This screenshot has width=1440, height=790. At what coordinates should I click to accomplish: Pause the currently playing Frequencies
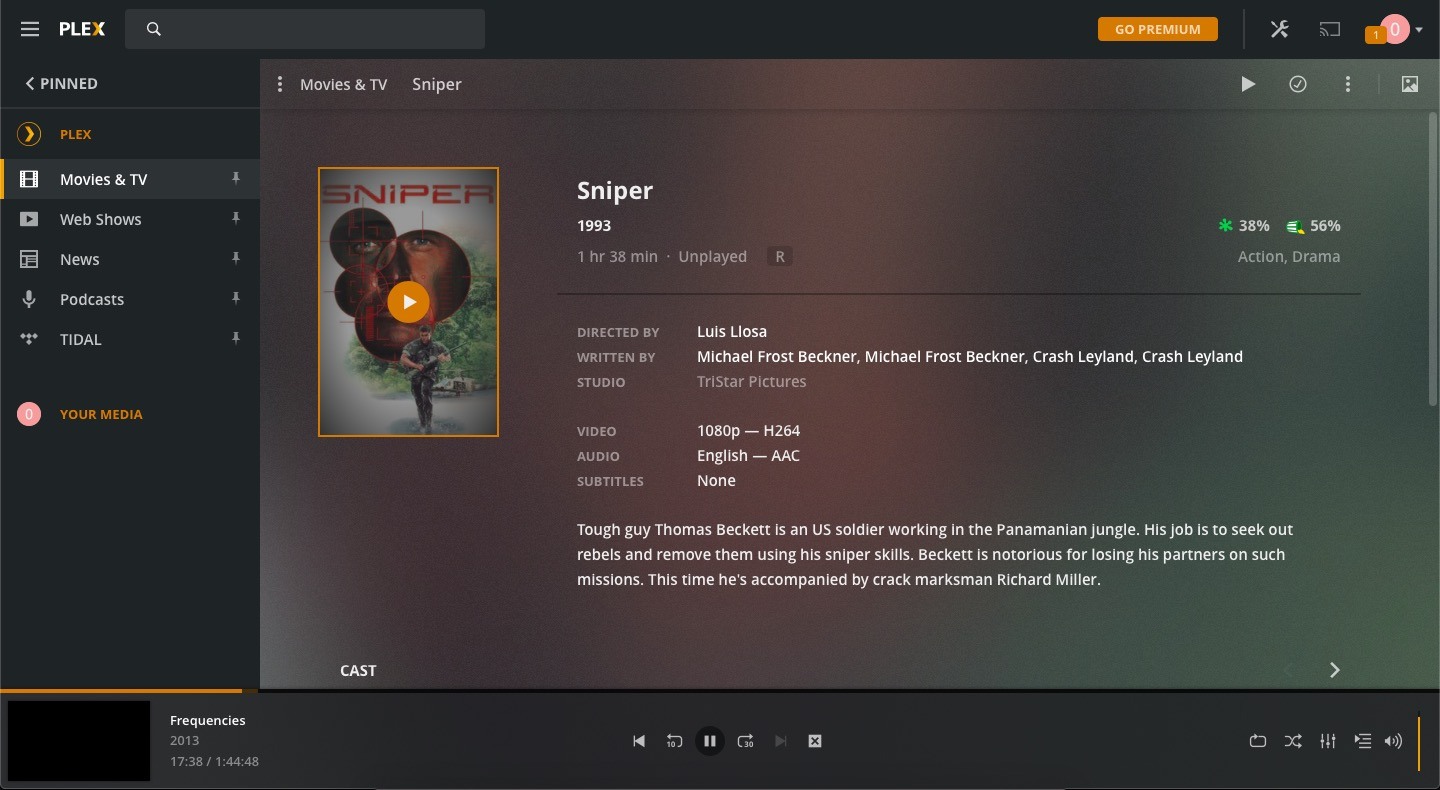(710, 741)
